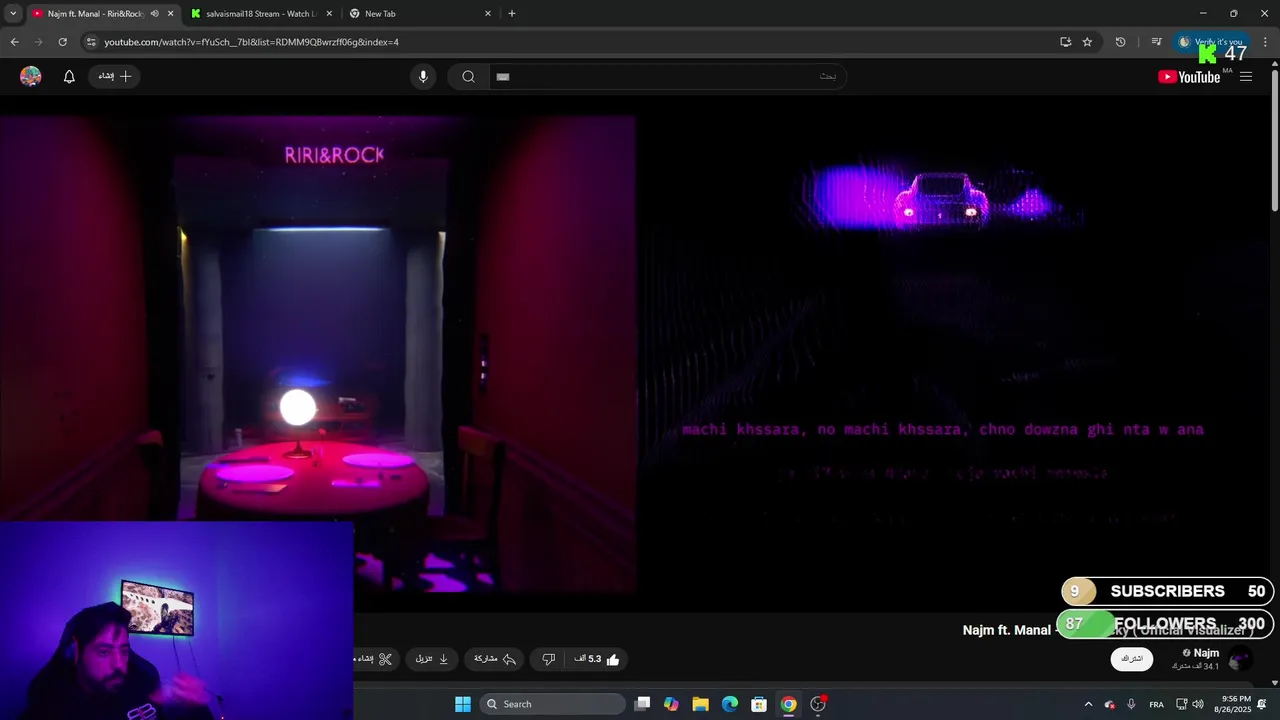Bookmark this page with star icon
Image resolution: width=1280 pixels, height=720 pixels.
1087,42
